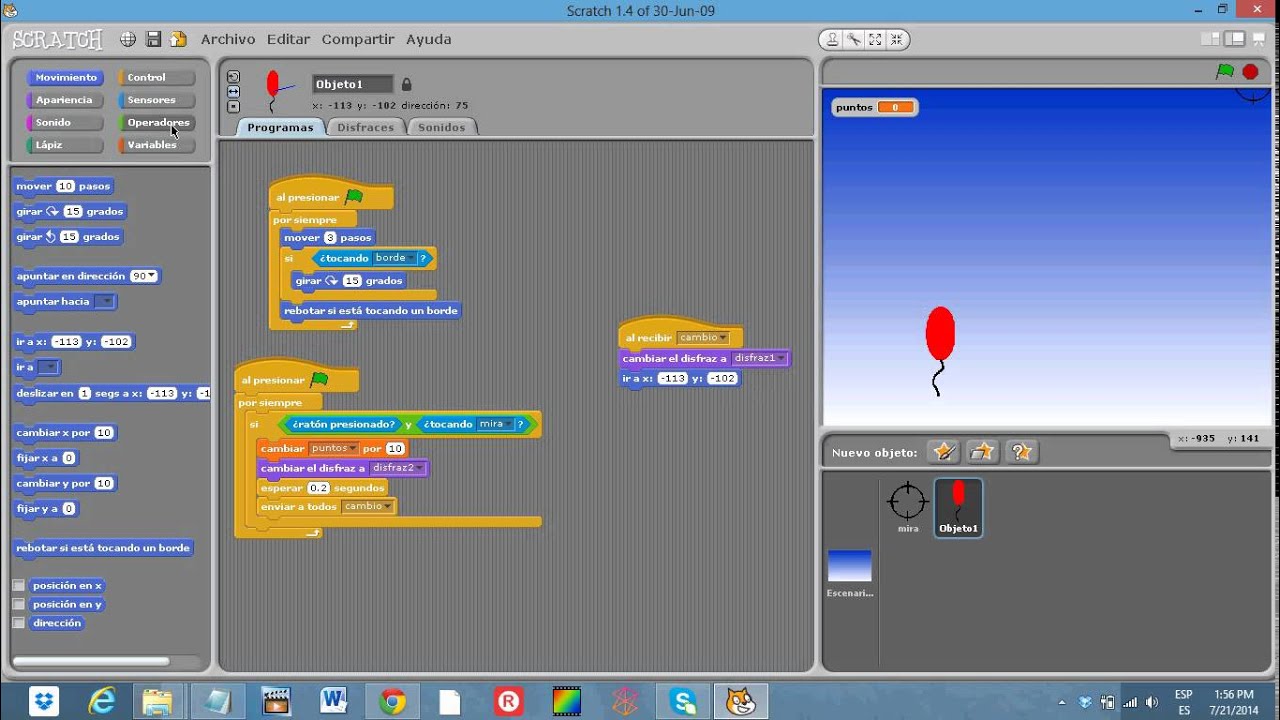Image resolution: width=1280 pixels, height=720 pixels.
Task: Select the Movimiento block category
Action: [x=65, y=77]
